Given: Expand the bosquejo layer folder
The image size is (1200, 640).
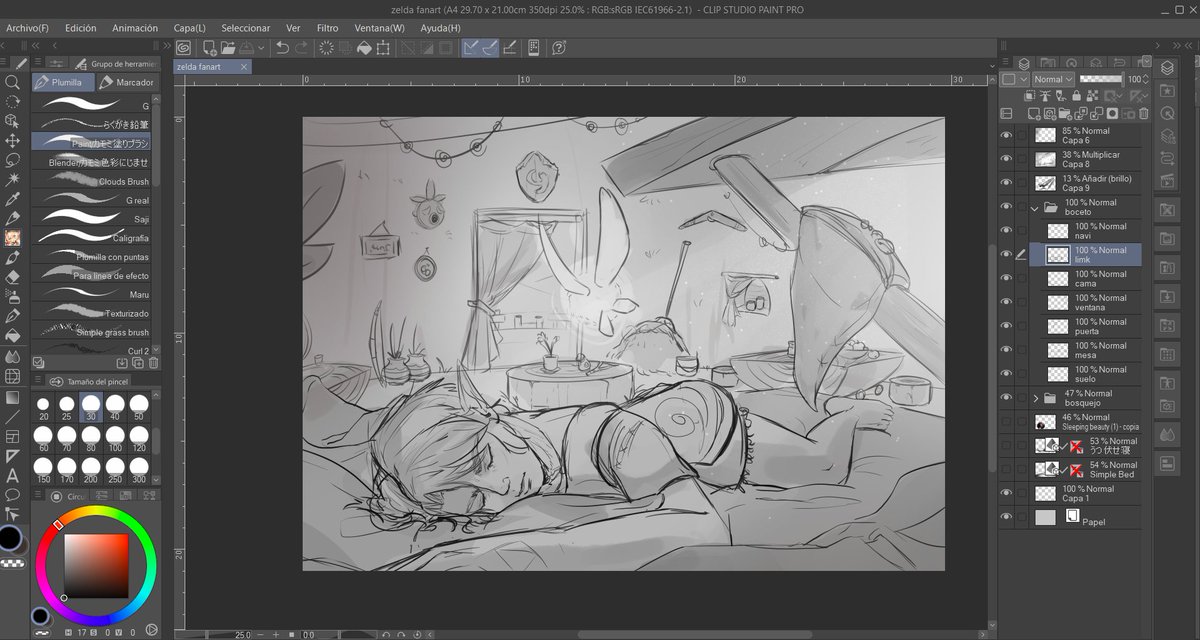Looking at the screenshot, I should click(x=1035, y=398).
